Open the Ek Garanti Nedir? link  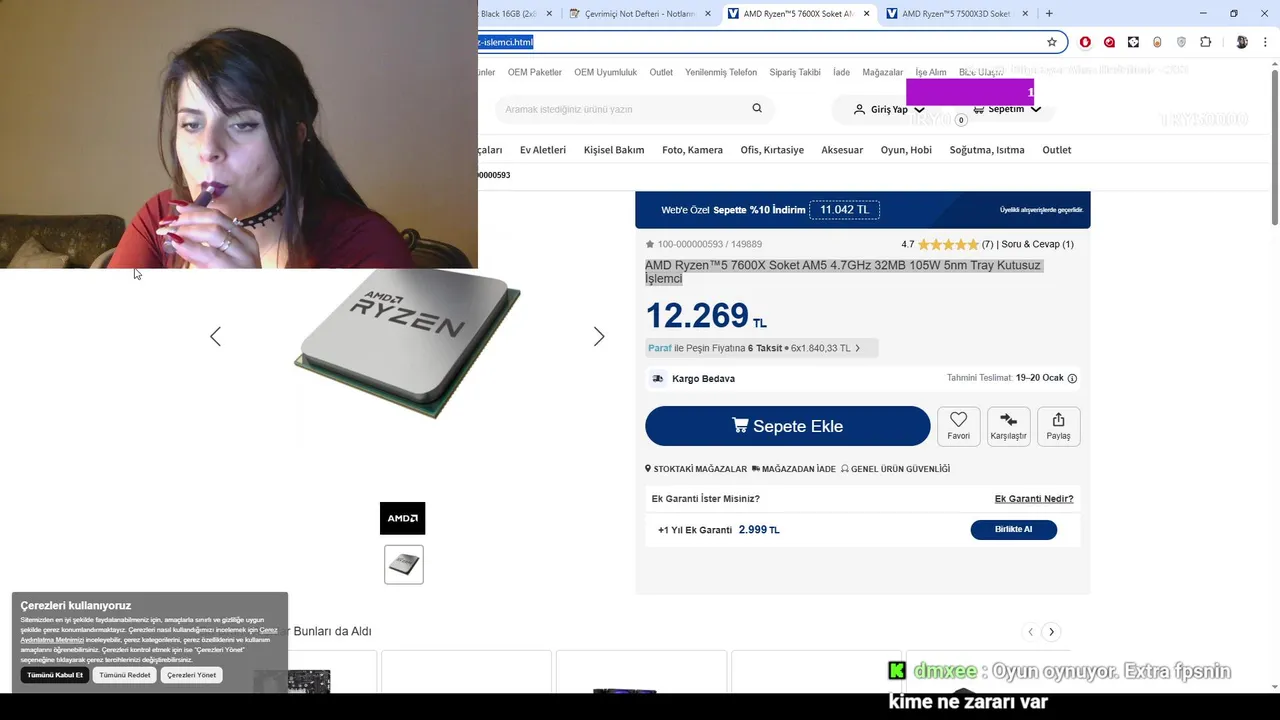(x=1034, y=498)
